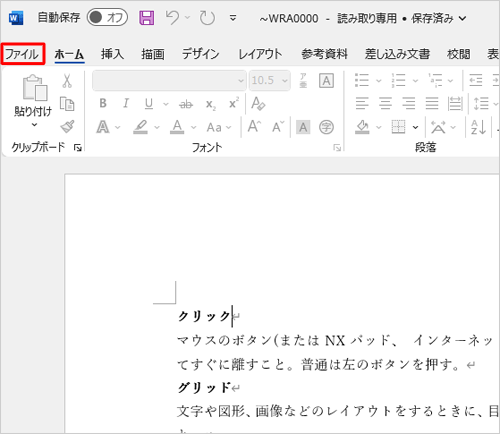500x434 pixels.
Task: Click the Sort A-Z icon
Action: 478,127
